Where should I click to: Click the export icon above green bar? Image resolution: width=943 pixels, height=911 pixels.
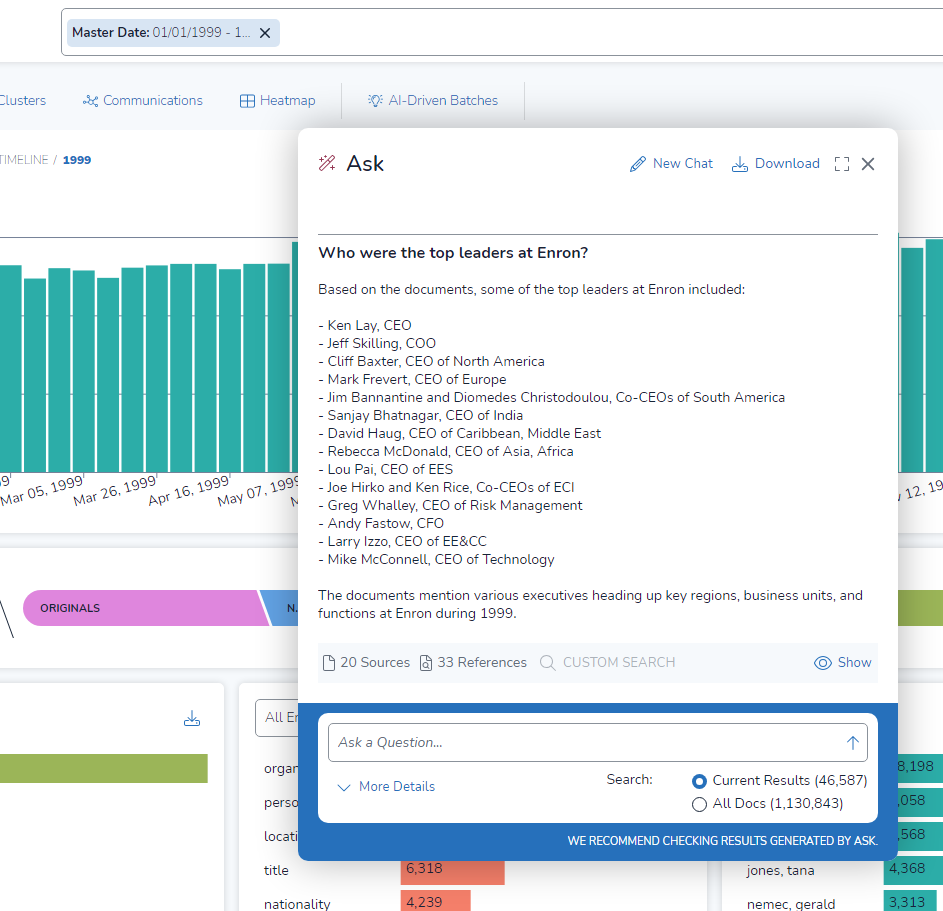click(x=192, y=718)
